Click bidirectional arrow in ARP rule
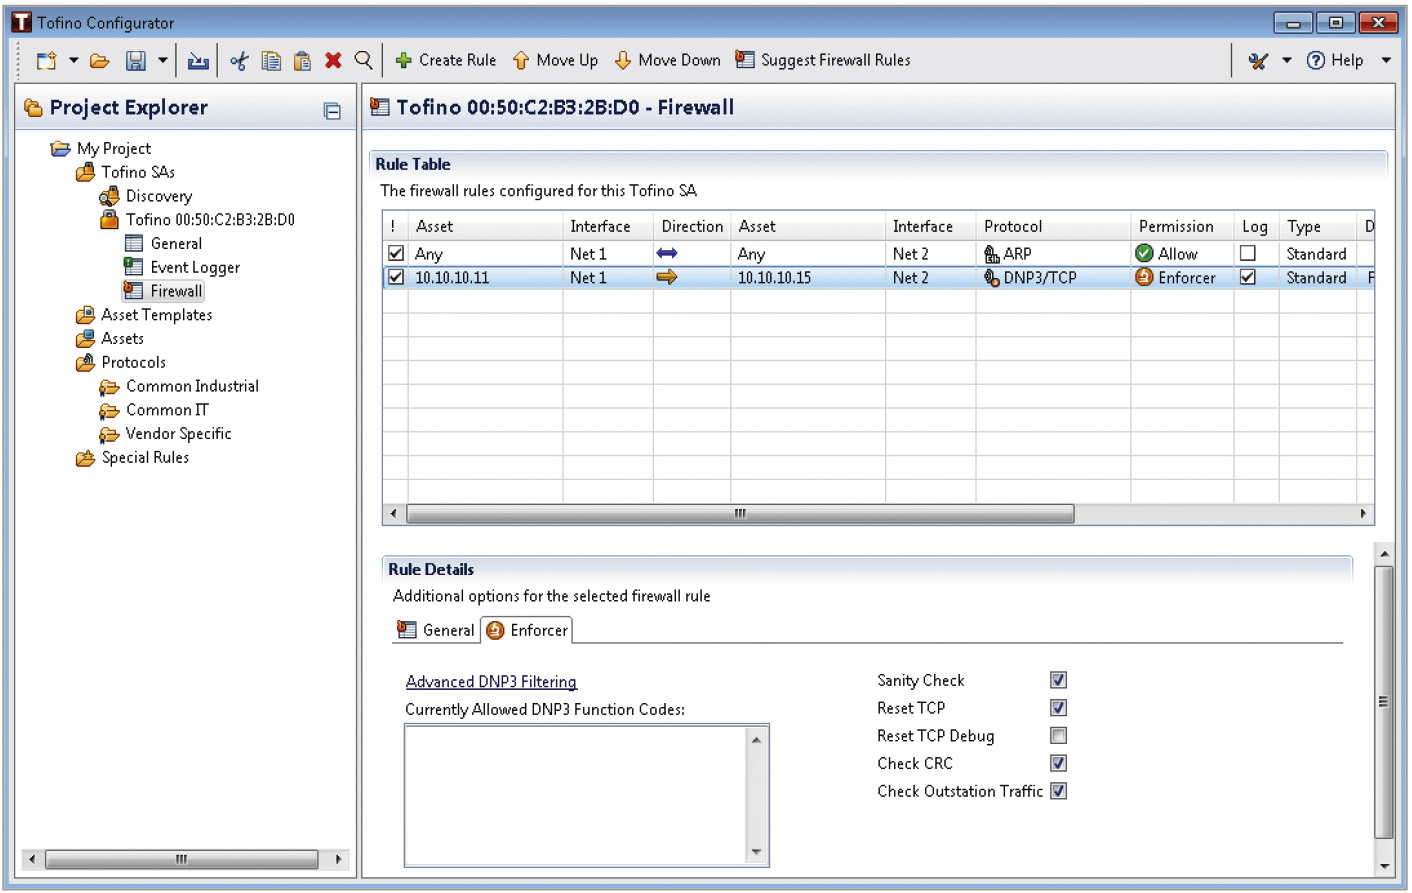The image size is (1412, 893). click(x=667, y=254)
